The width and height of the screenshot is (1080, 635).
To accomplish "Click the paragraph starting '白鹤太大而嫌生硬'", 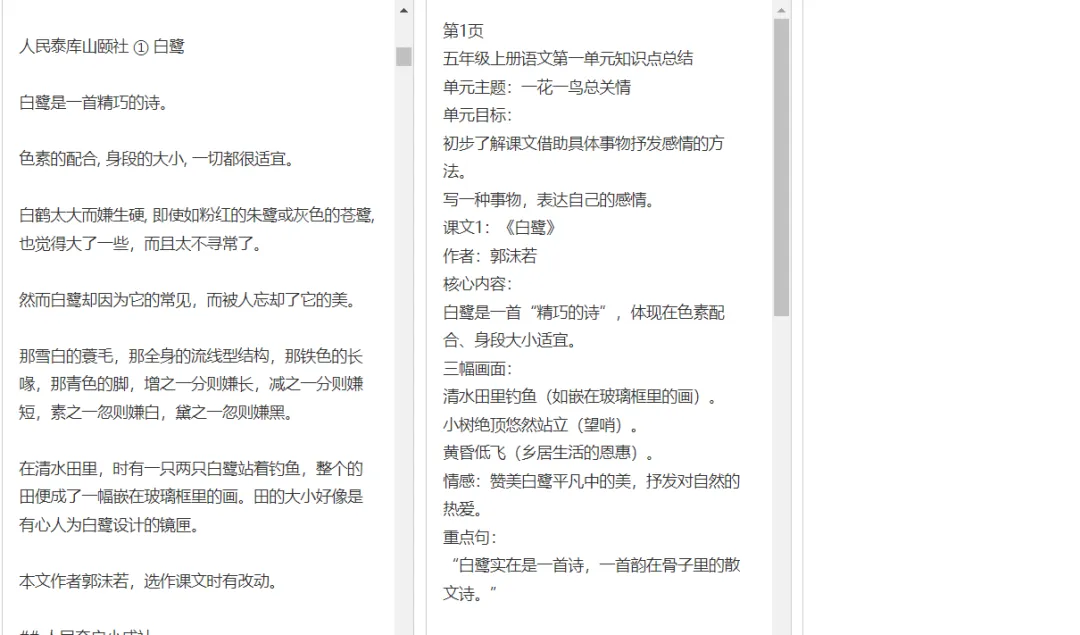I will [197, 229].
